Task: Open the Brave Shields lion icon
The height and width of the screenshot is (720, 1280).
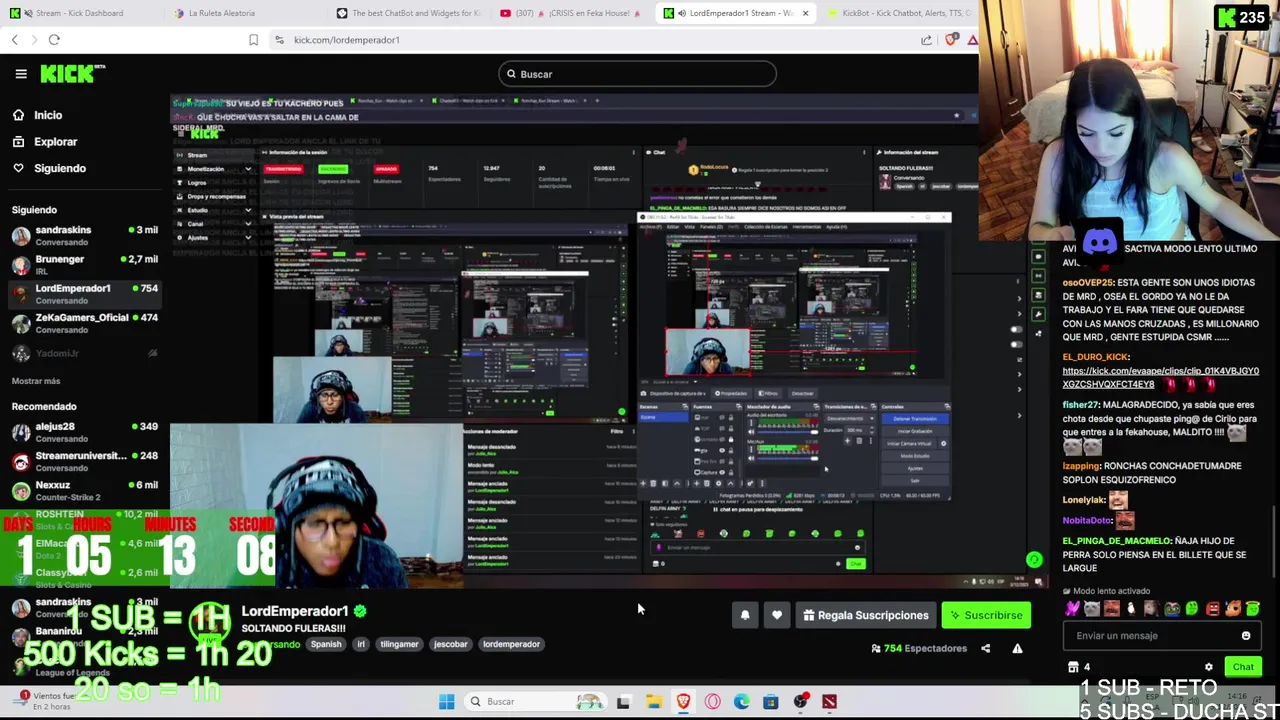Action: point(951,40)
